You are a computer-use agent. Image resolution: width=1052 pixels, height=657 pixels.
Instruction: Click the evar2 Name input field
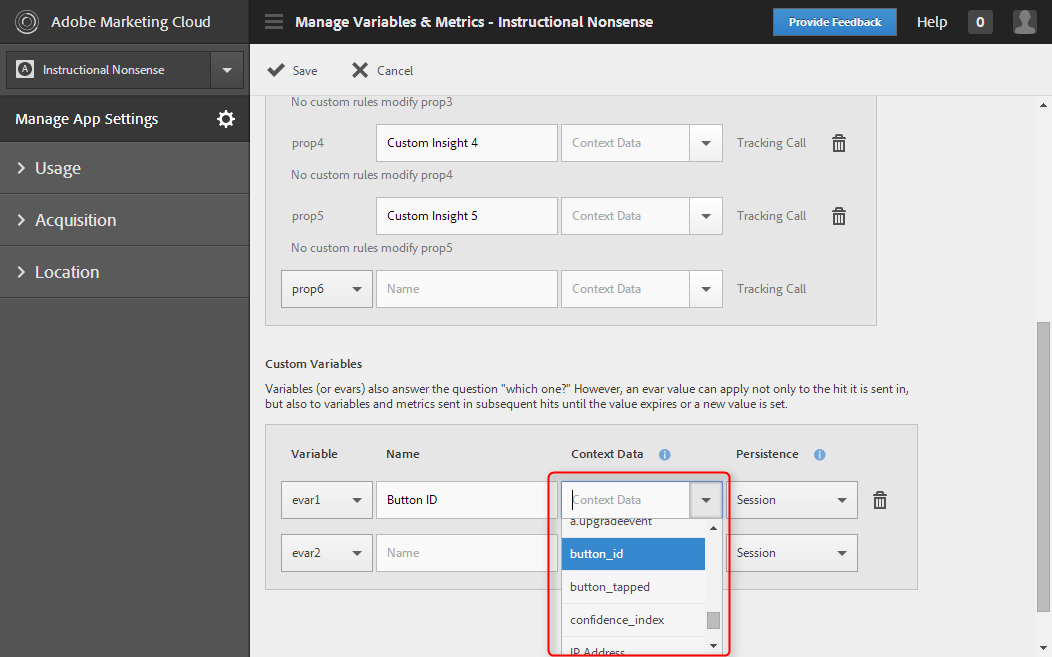point(465,553)
